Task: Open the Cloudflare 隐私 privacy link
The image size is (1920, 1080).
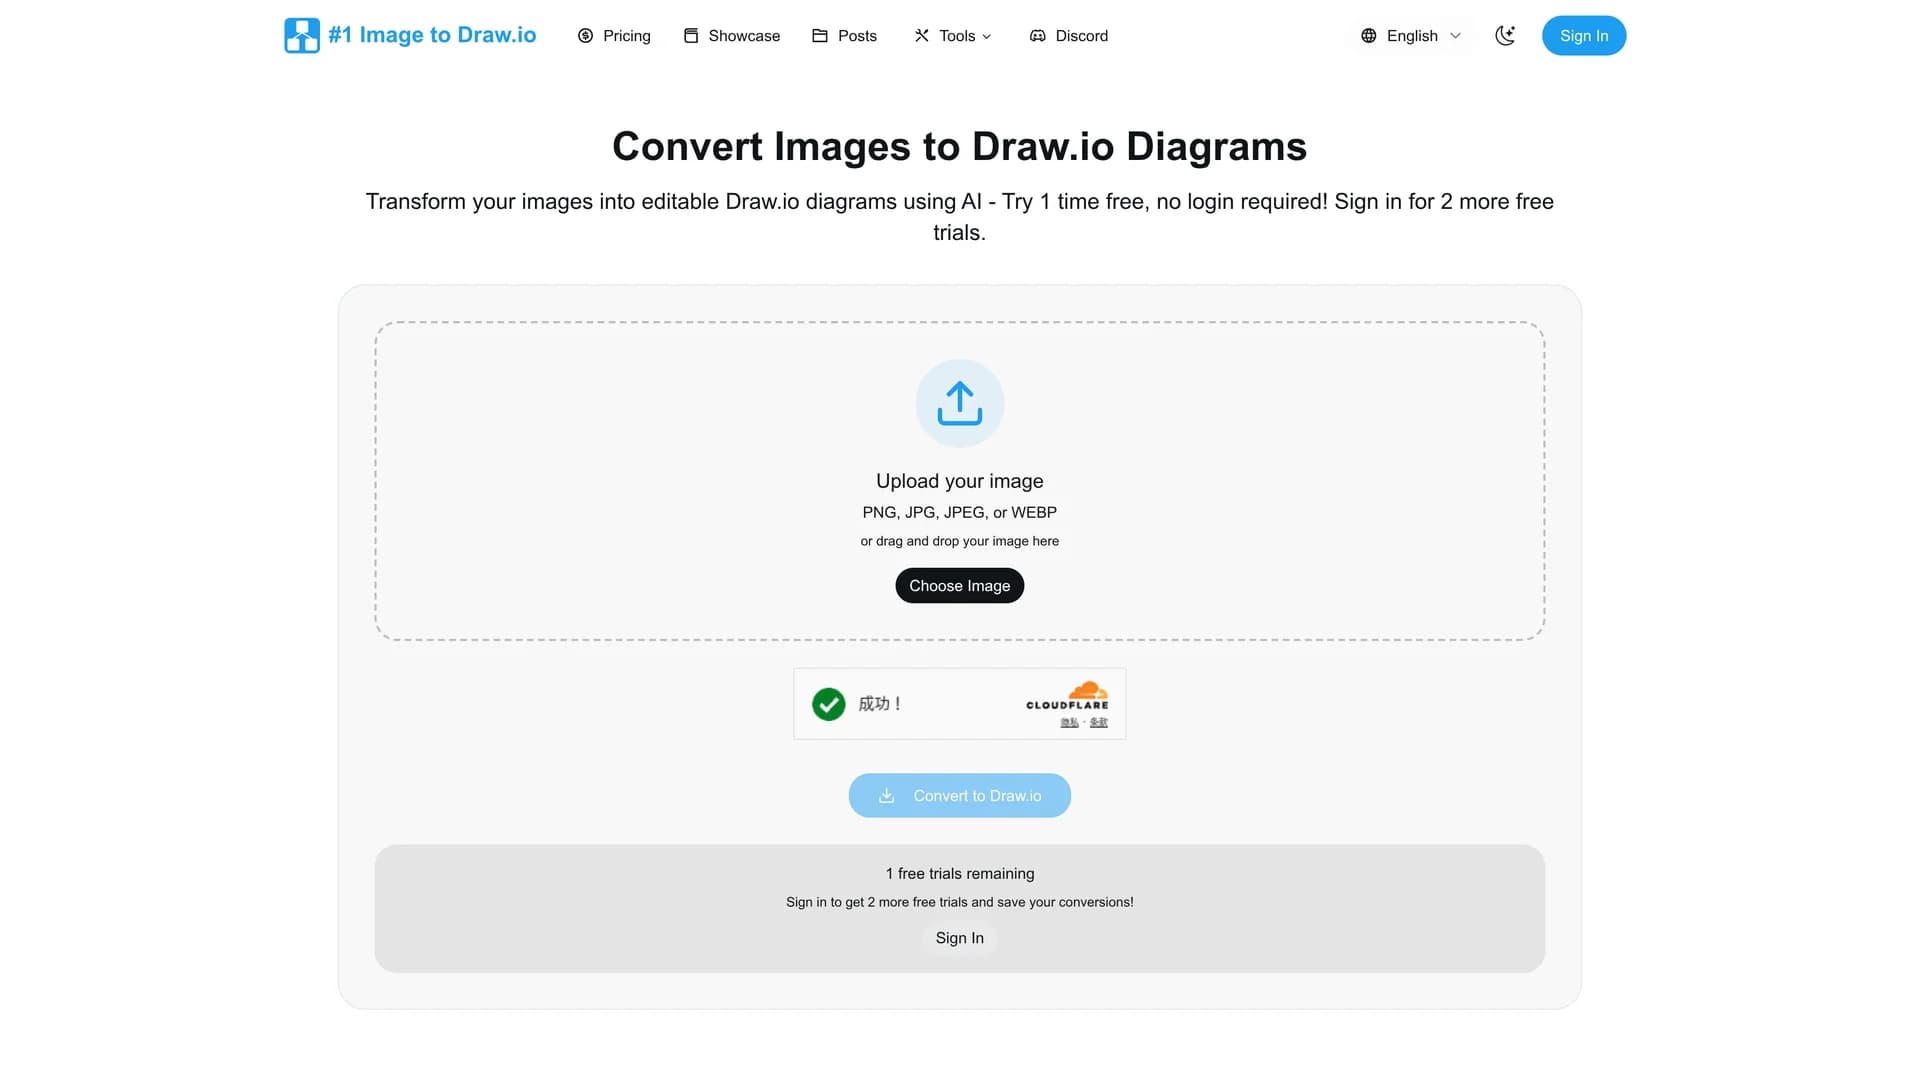Action: point(1069,722)
